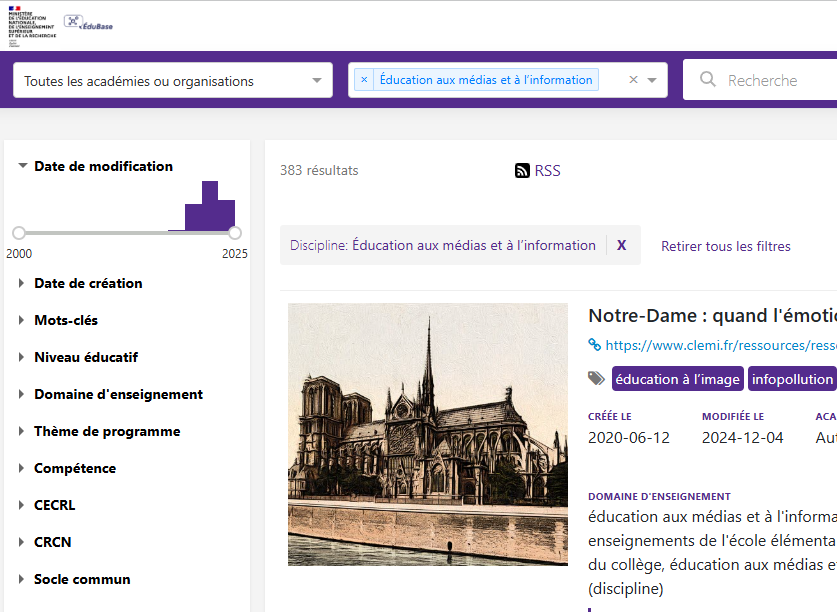Expand the Niveau éducatif filter
Screen dimensions: 837x612
(x=21, y=357)
